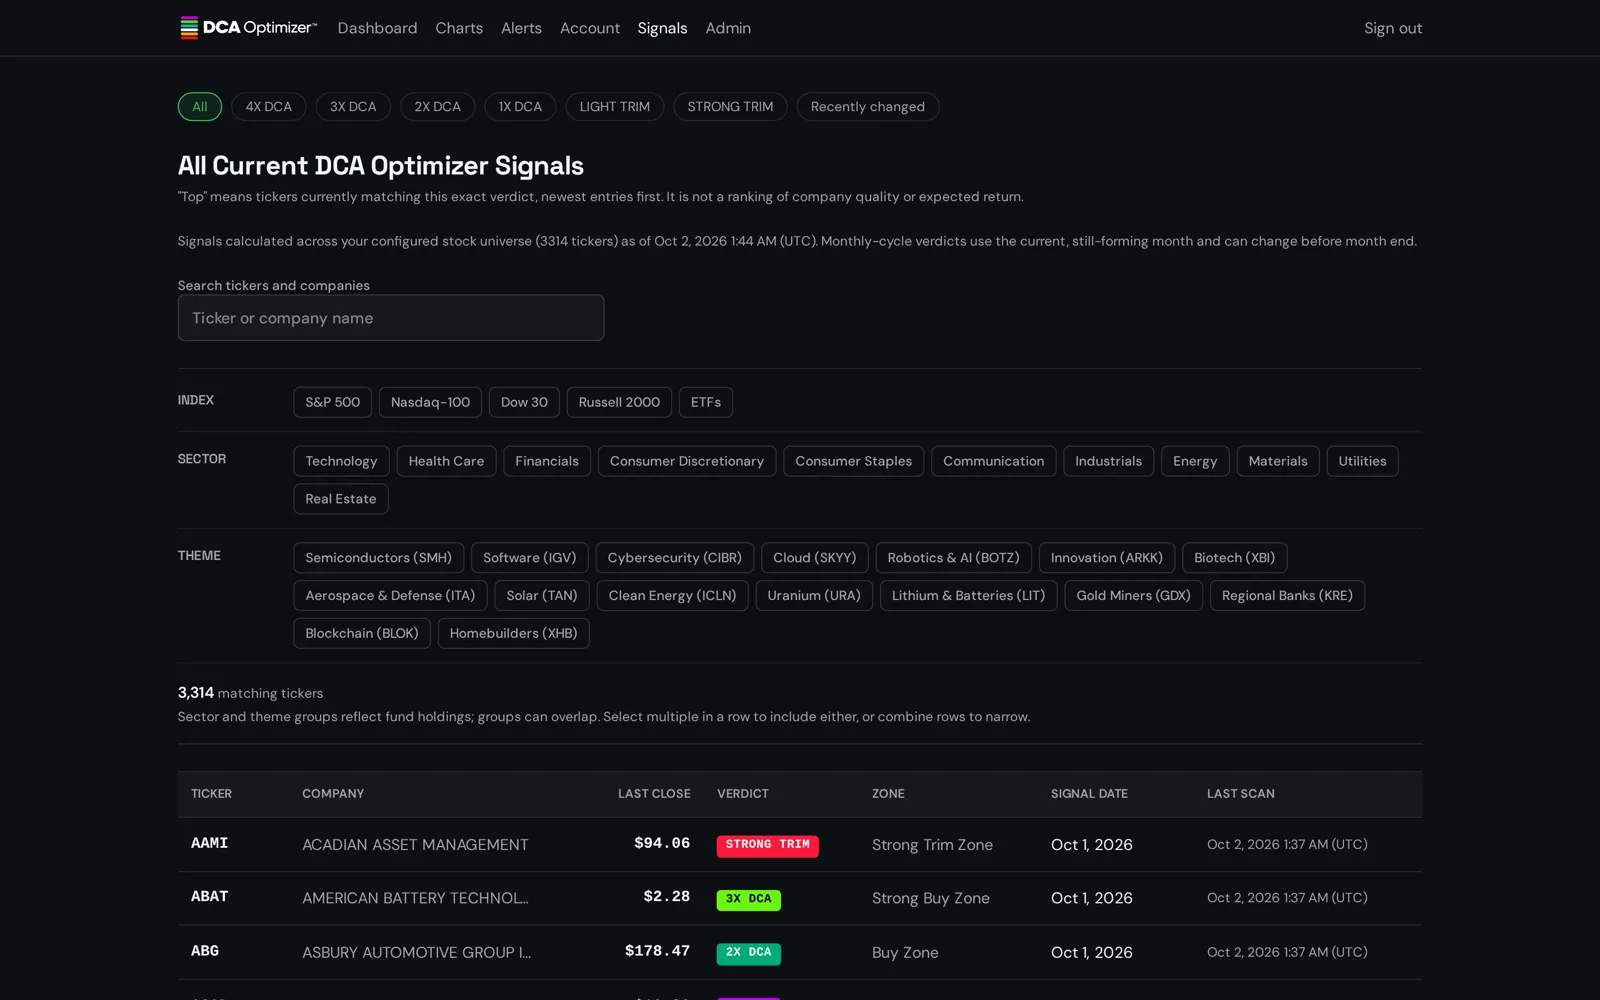The height and width of the screenshot is (1000, 1600).
Task: Choose the Uranium (URA) theme
Action: (814, 596)
